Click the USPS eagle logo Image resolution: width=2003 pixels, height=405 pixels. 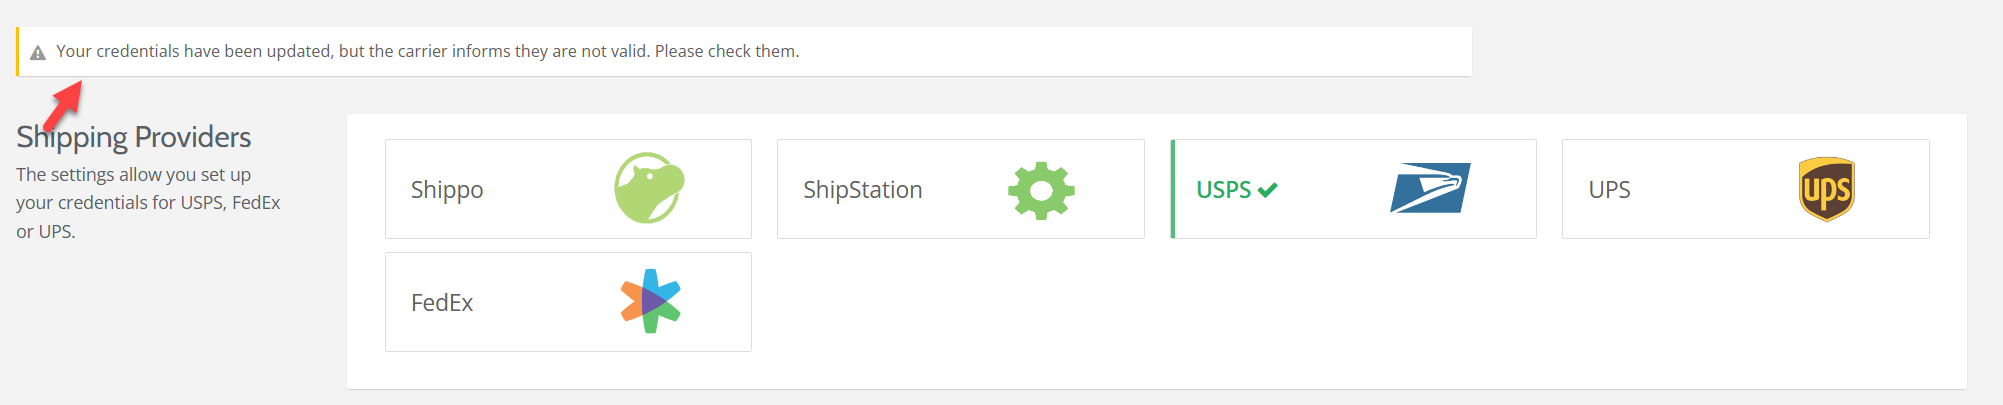[1430, 188]
